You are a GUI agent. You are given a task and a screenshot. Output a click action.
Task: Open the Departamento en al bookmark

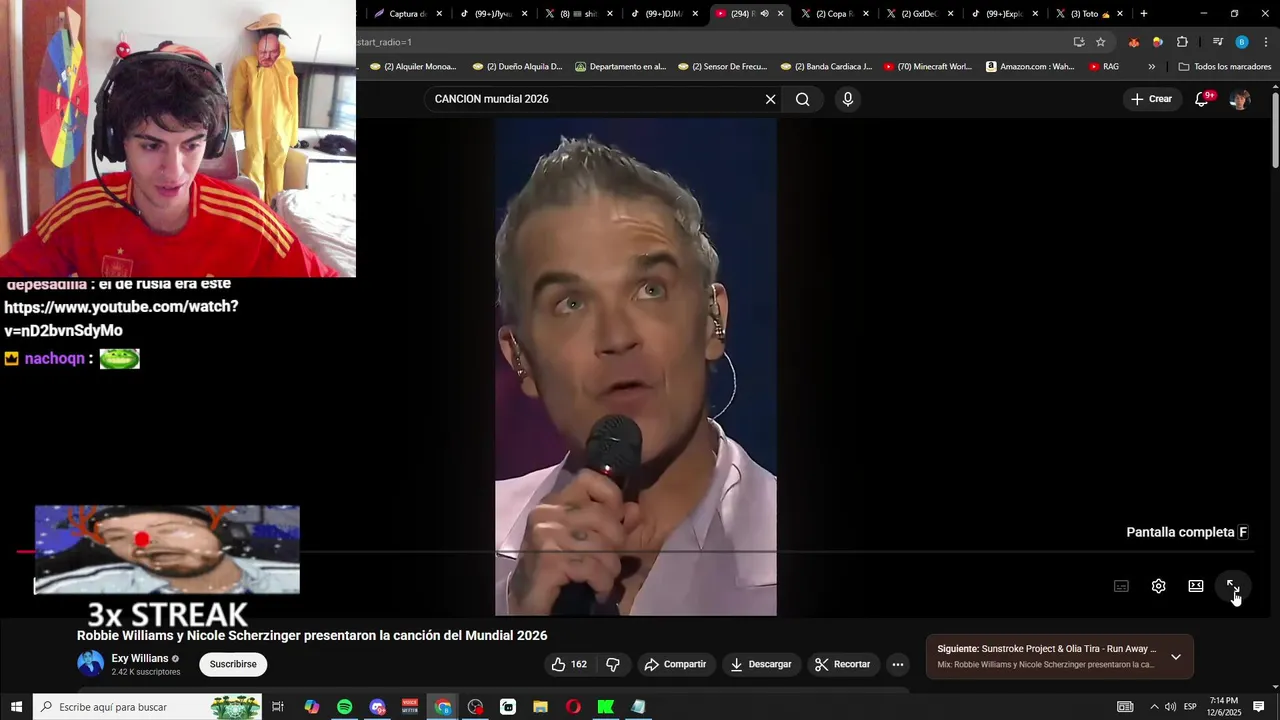(x=620, y=67)
